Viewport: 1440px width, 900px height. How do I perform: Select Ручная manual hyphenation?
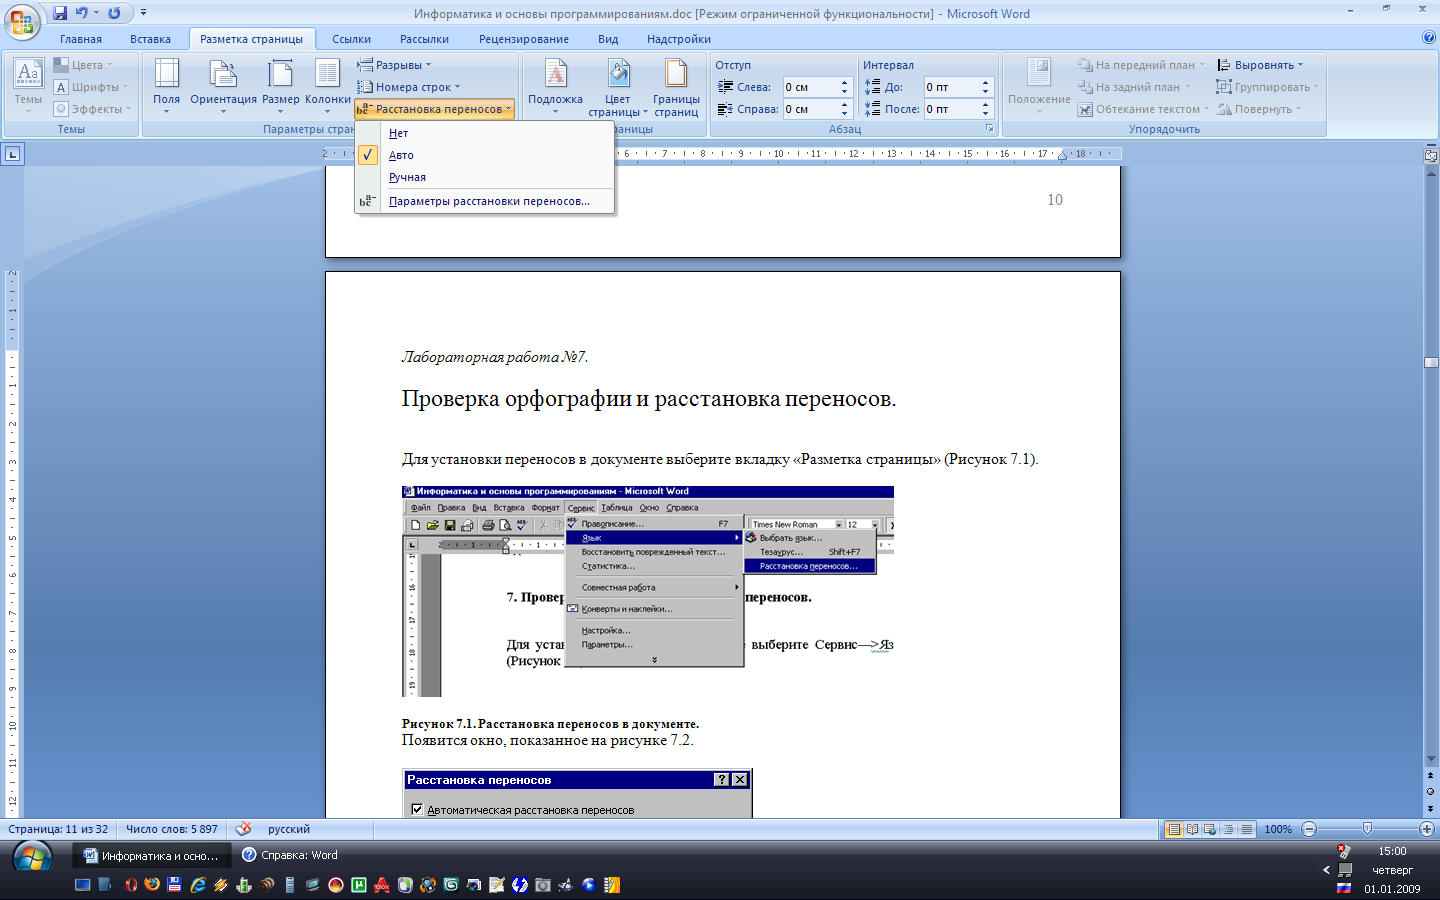point(485,177)
